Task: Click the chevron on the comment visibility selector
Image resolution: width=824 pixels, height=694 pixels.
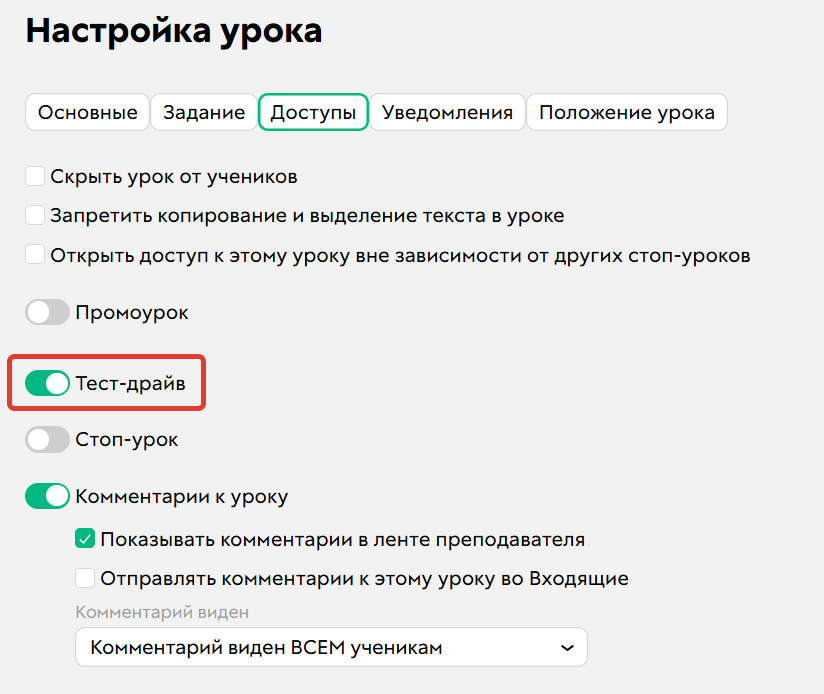Action: (567, 647)
